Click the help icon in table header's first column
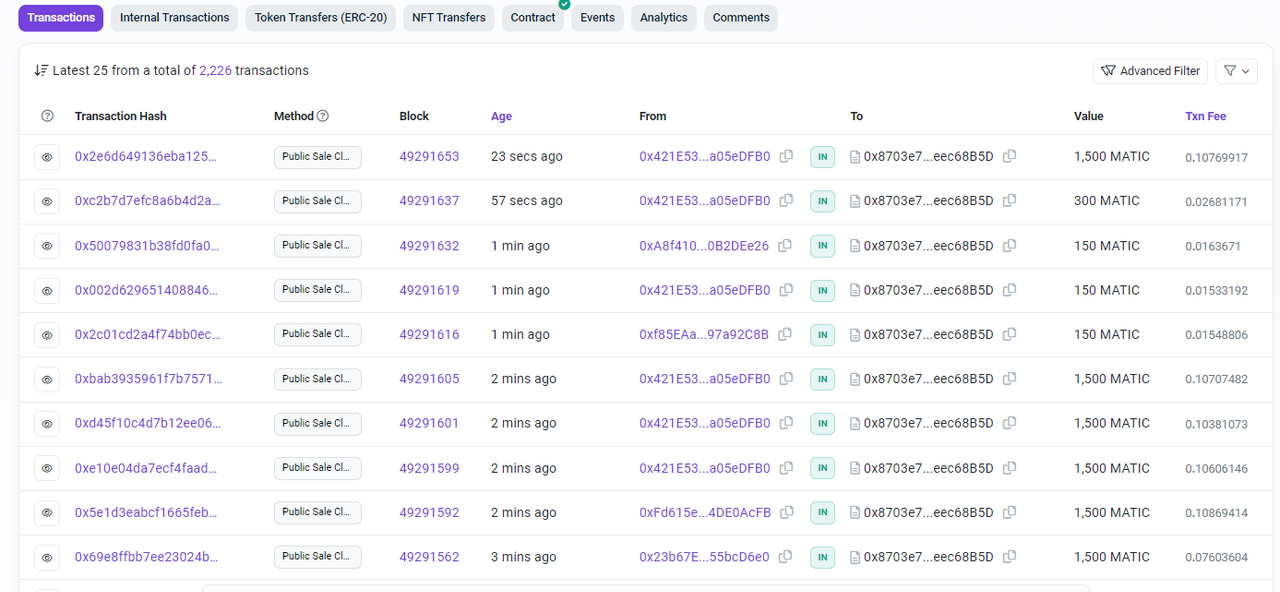This screenshot has height=592, width=1280. click(47, 116)
